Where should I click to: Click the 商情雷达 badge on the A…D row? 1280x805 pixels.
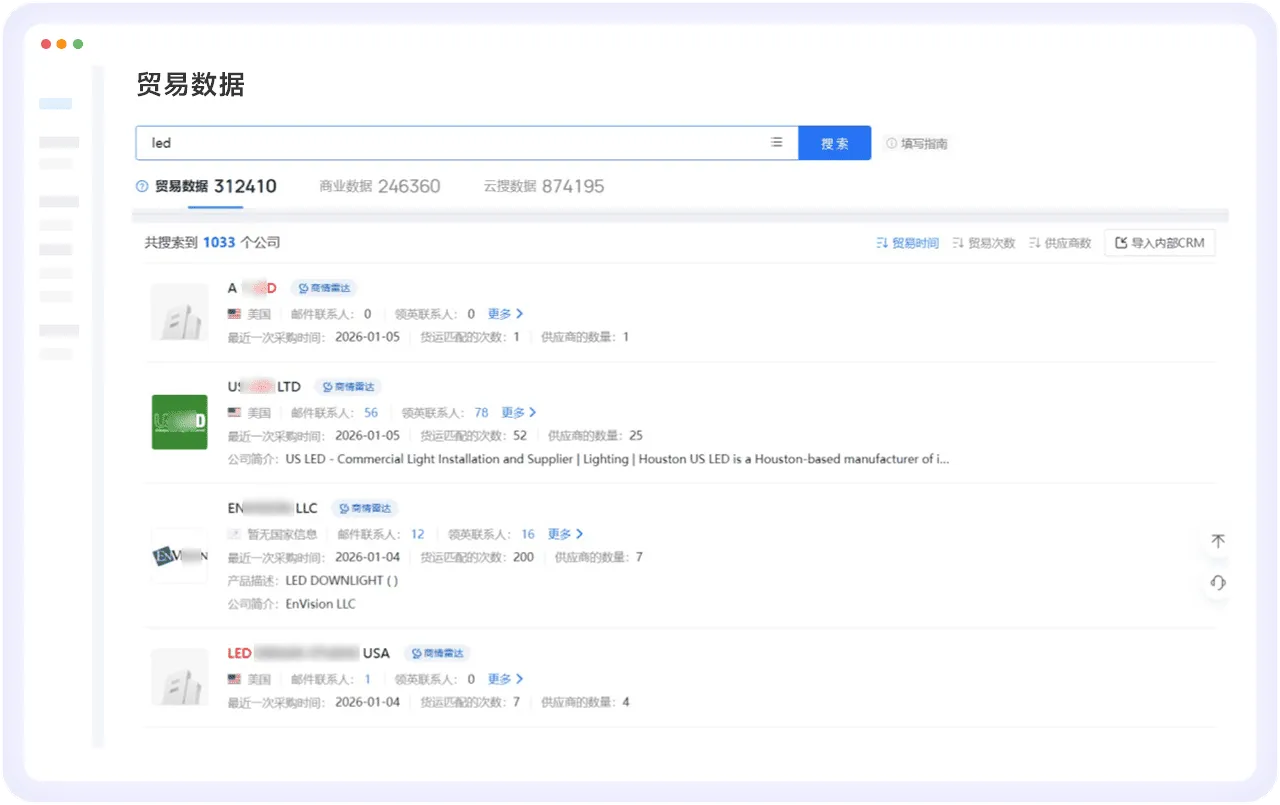[324, 288]
